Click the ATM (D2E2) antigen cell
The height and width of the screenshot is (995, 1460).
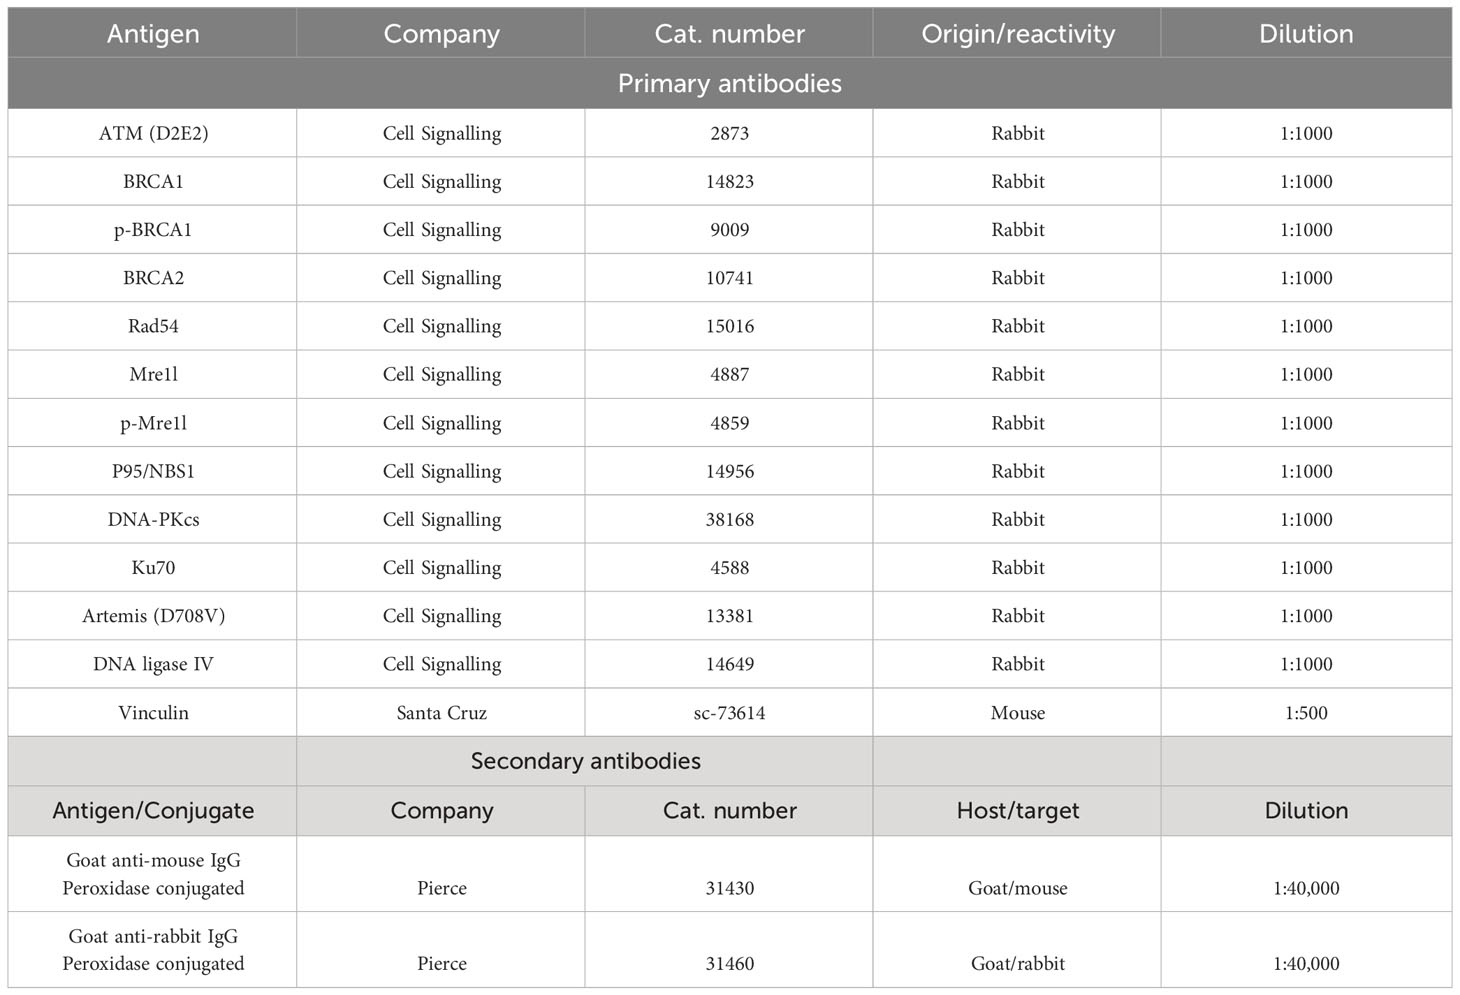tap(153, 133)
